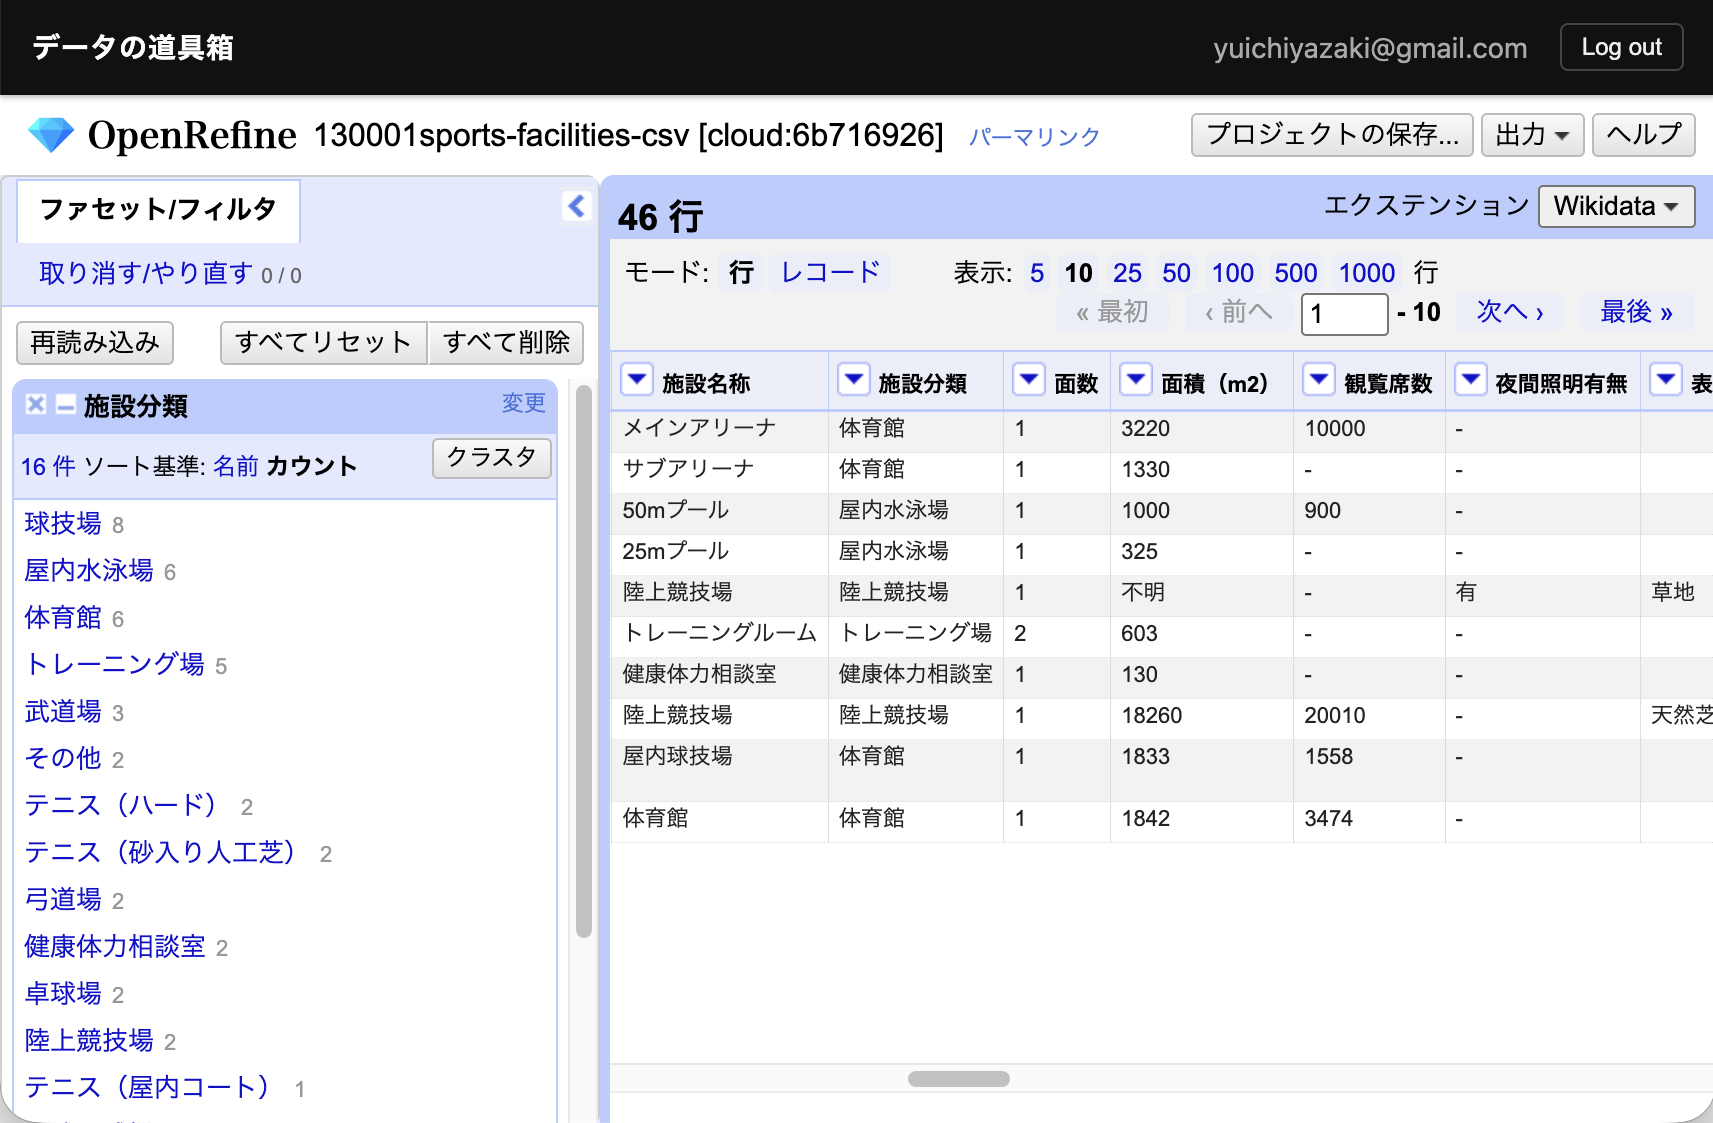Click the すべてリセット button
The width and height of the screenshot is (1713, 1123).
pos(323,343)
